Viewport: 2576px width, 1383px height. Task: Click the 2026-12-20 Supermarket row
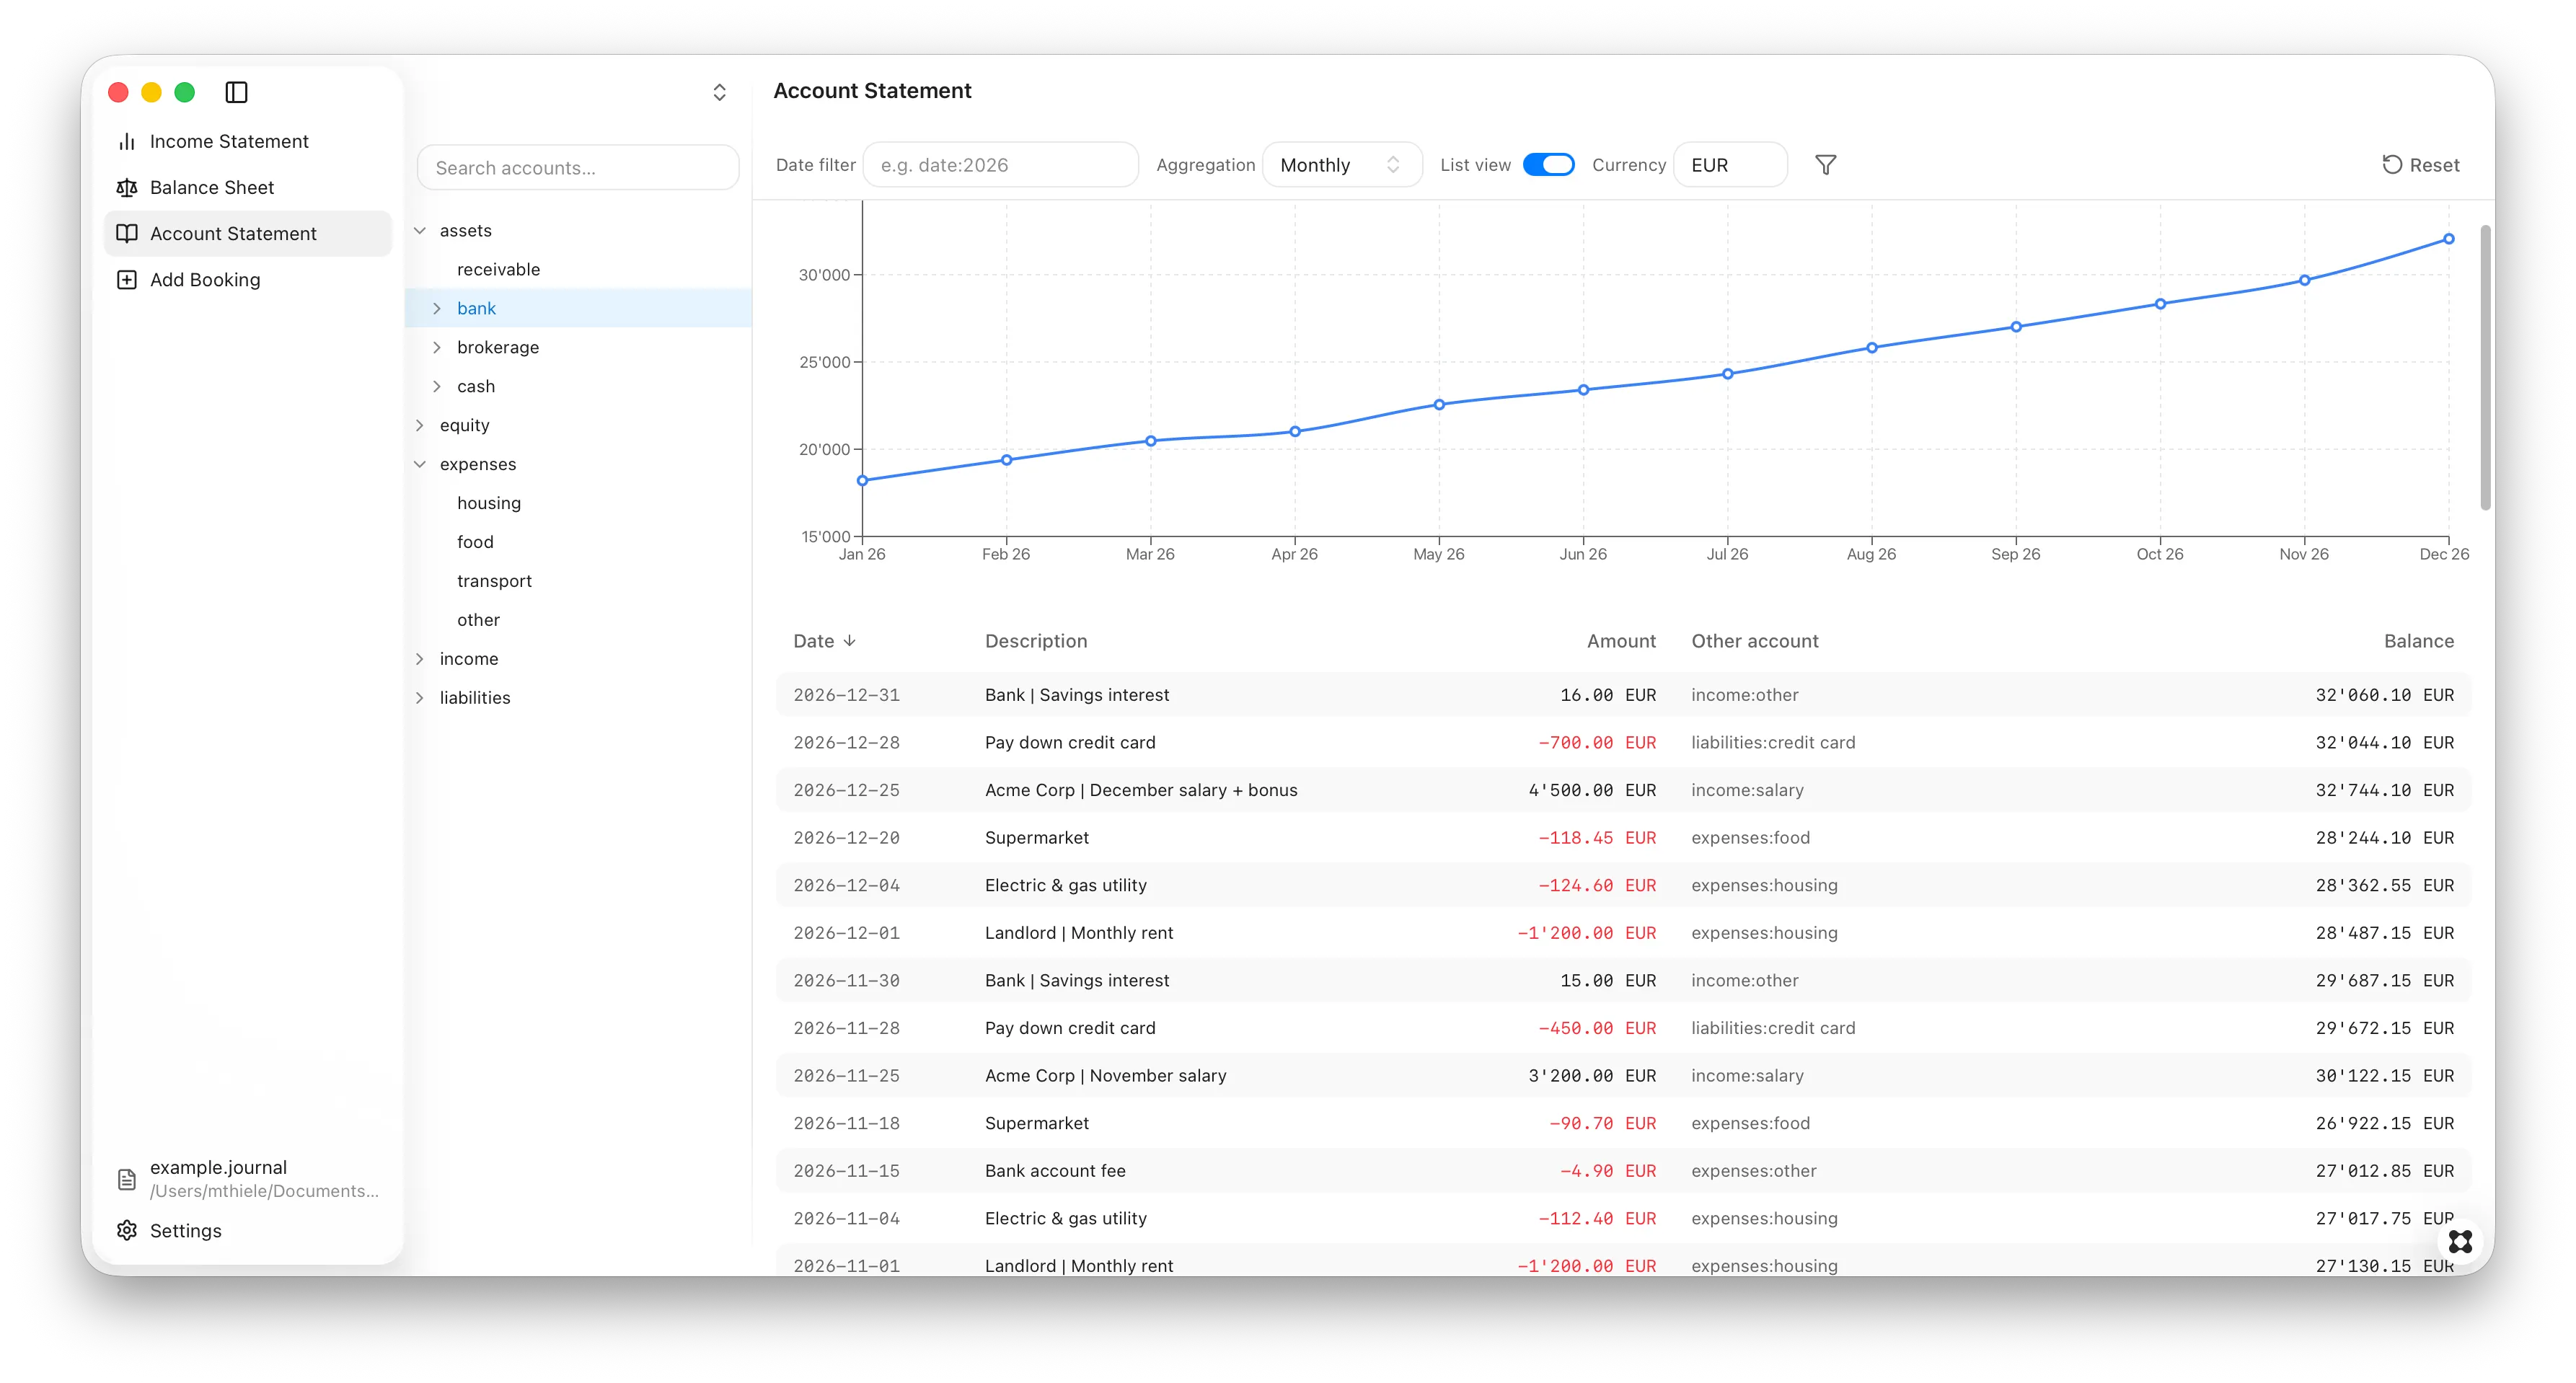pyautogui.click(x=1623, y=837)
